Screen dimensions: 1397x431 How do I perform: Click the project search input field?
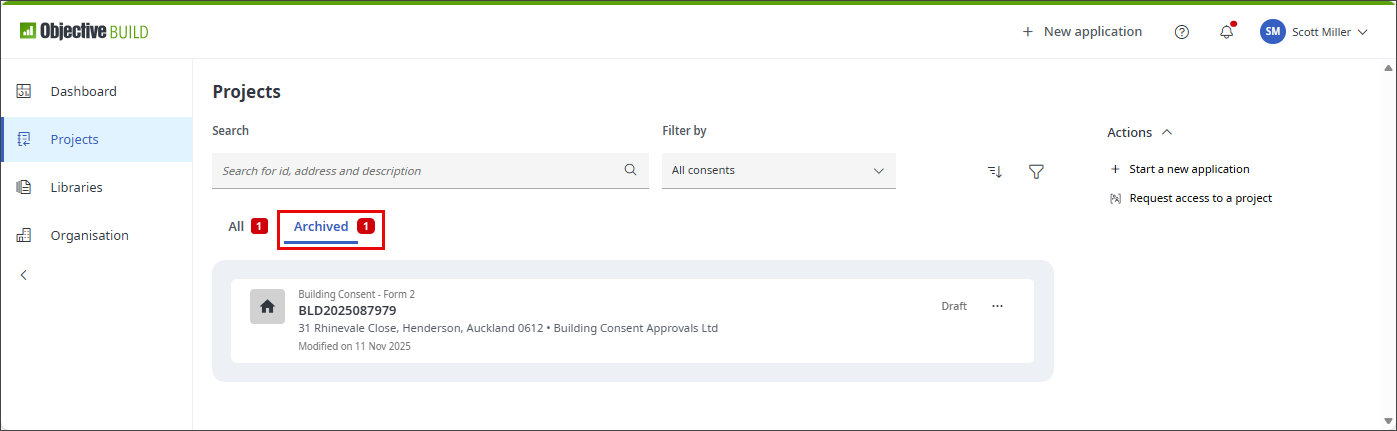pos(415,171)
